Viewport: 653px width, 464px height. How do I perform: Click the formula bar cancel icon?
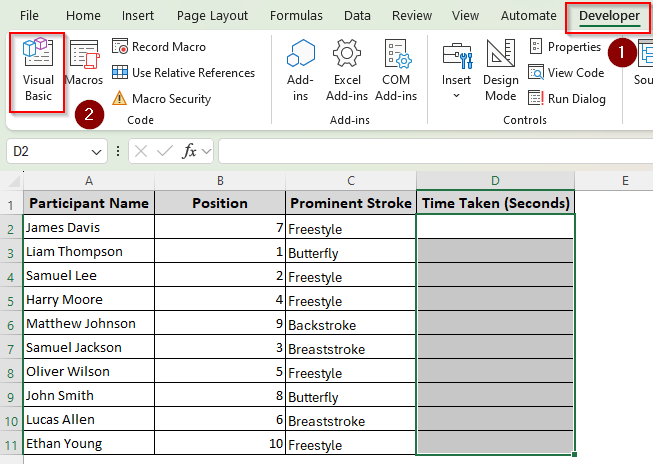141,151
